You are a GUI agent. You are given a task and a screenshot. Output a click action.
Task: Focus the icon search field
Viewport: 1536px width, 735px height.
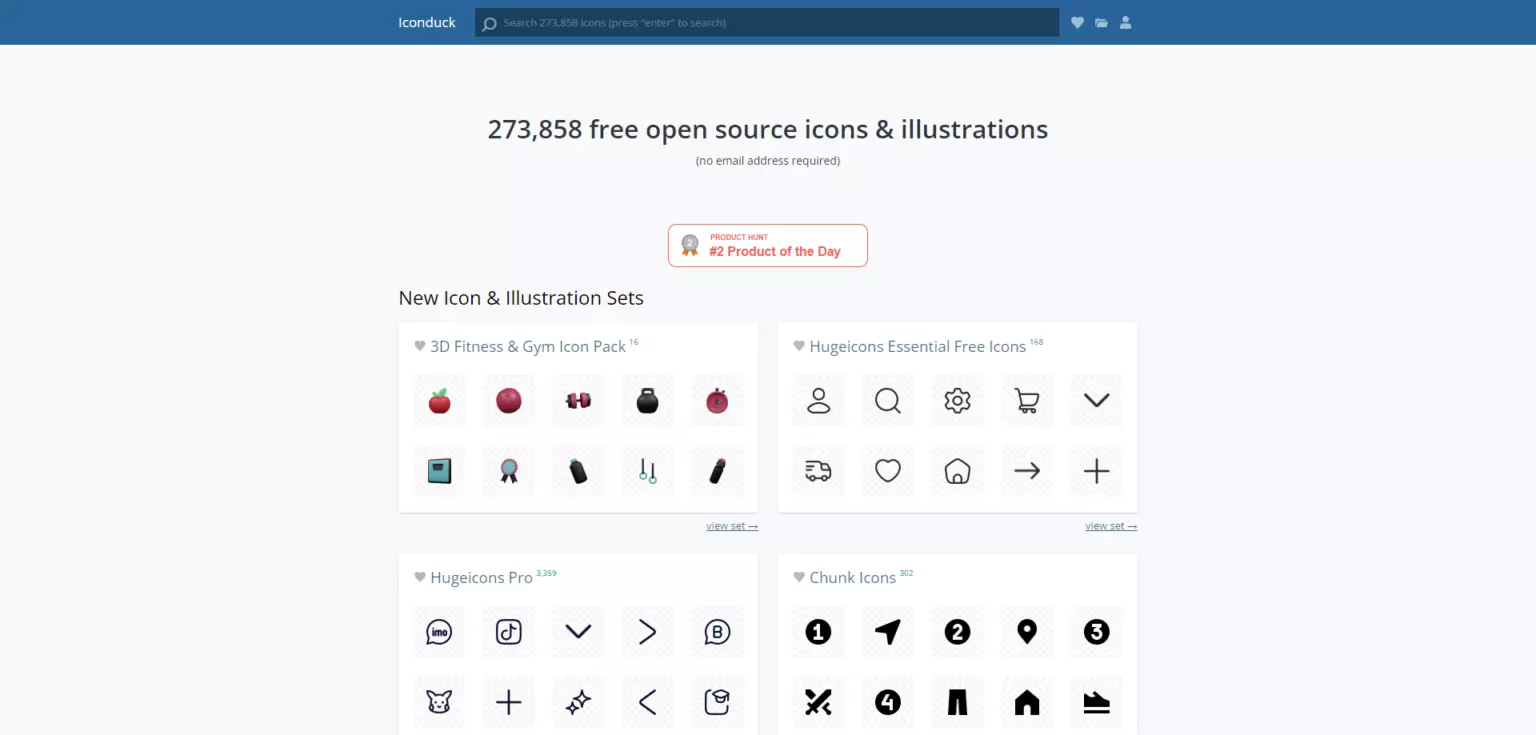point(767,22)
